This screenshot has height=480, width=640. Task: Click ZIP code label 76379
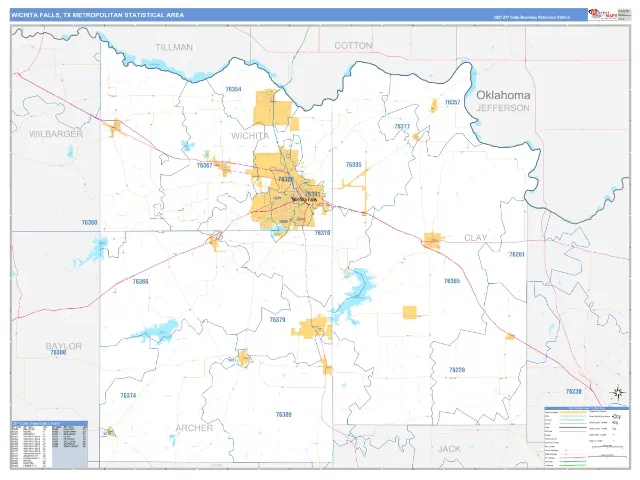point(277,320)
